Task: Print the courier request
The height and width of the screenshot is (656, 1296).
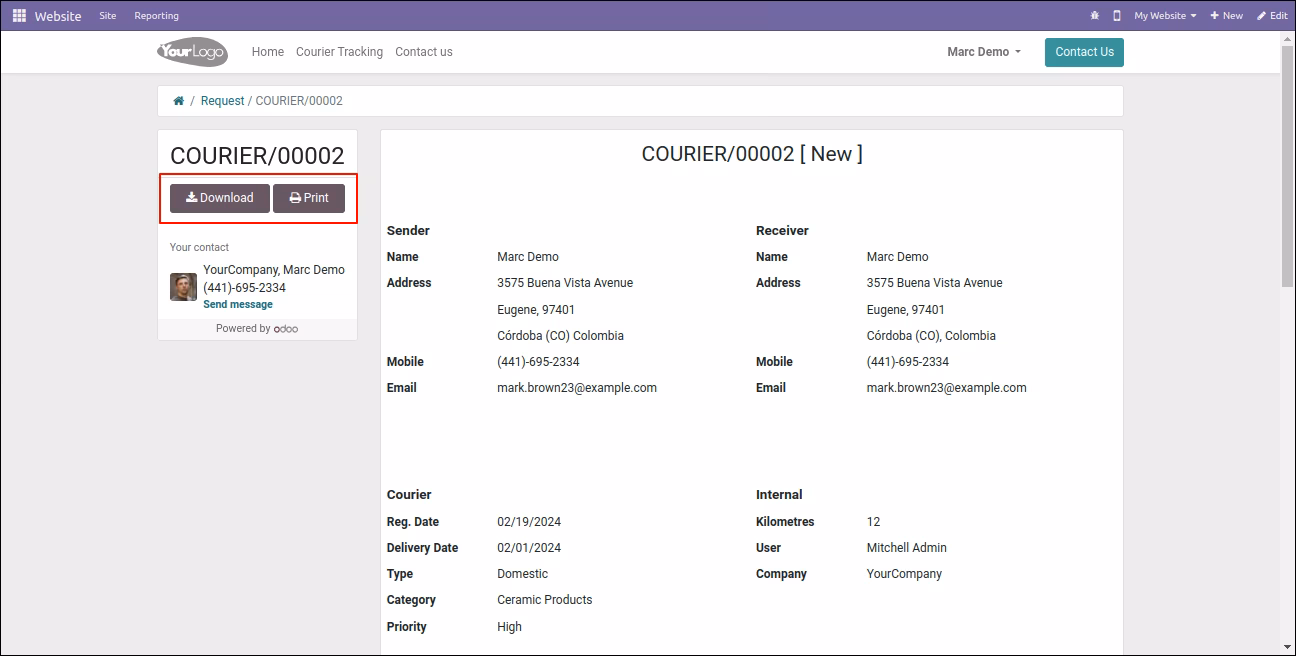Action: pos(309,198)
